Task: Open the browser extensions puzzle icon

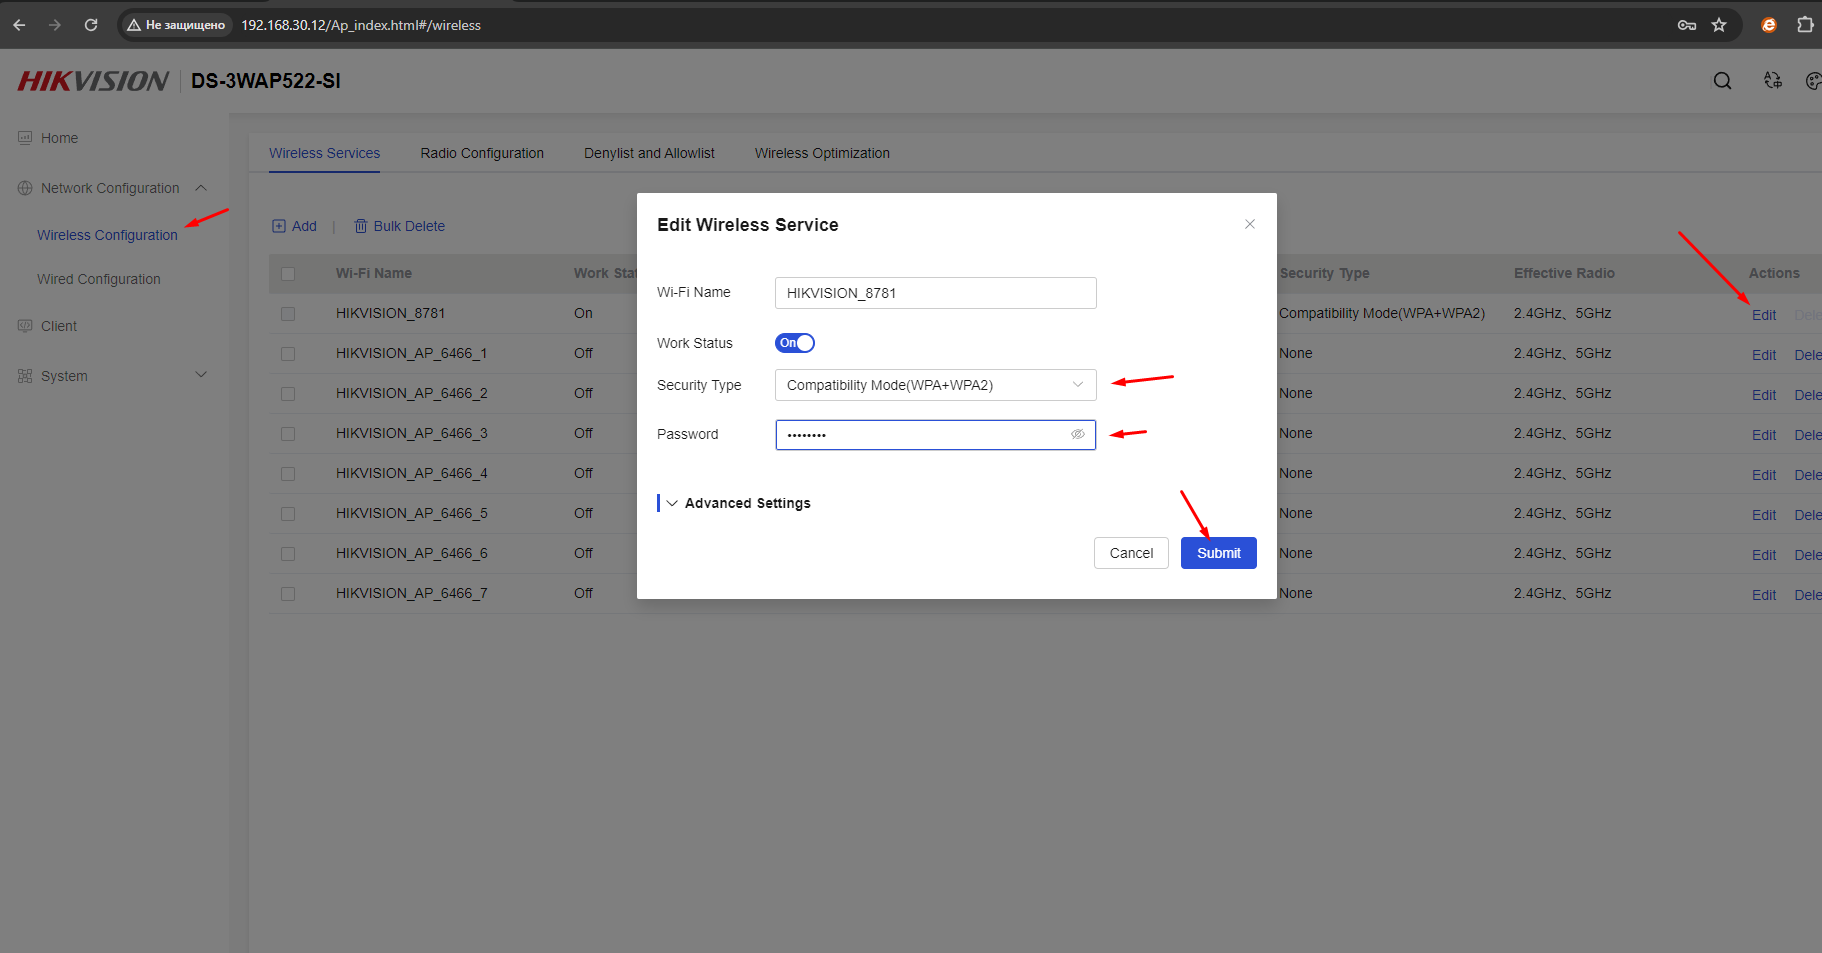Action: (x=1805, y=25)
